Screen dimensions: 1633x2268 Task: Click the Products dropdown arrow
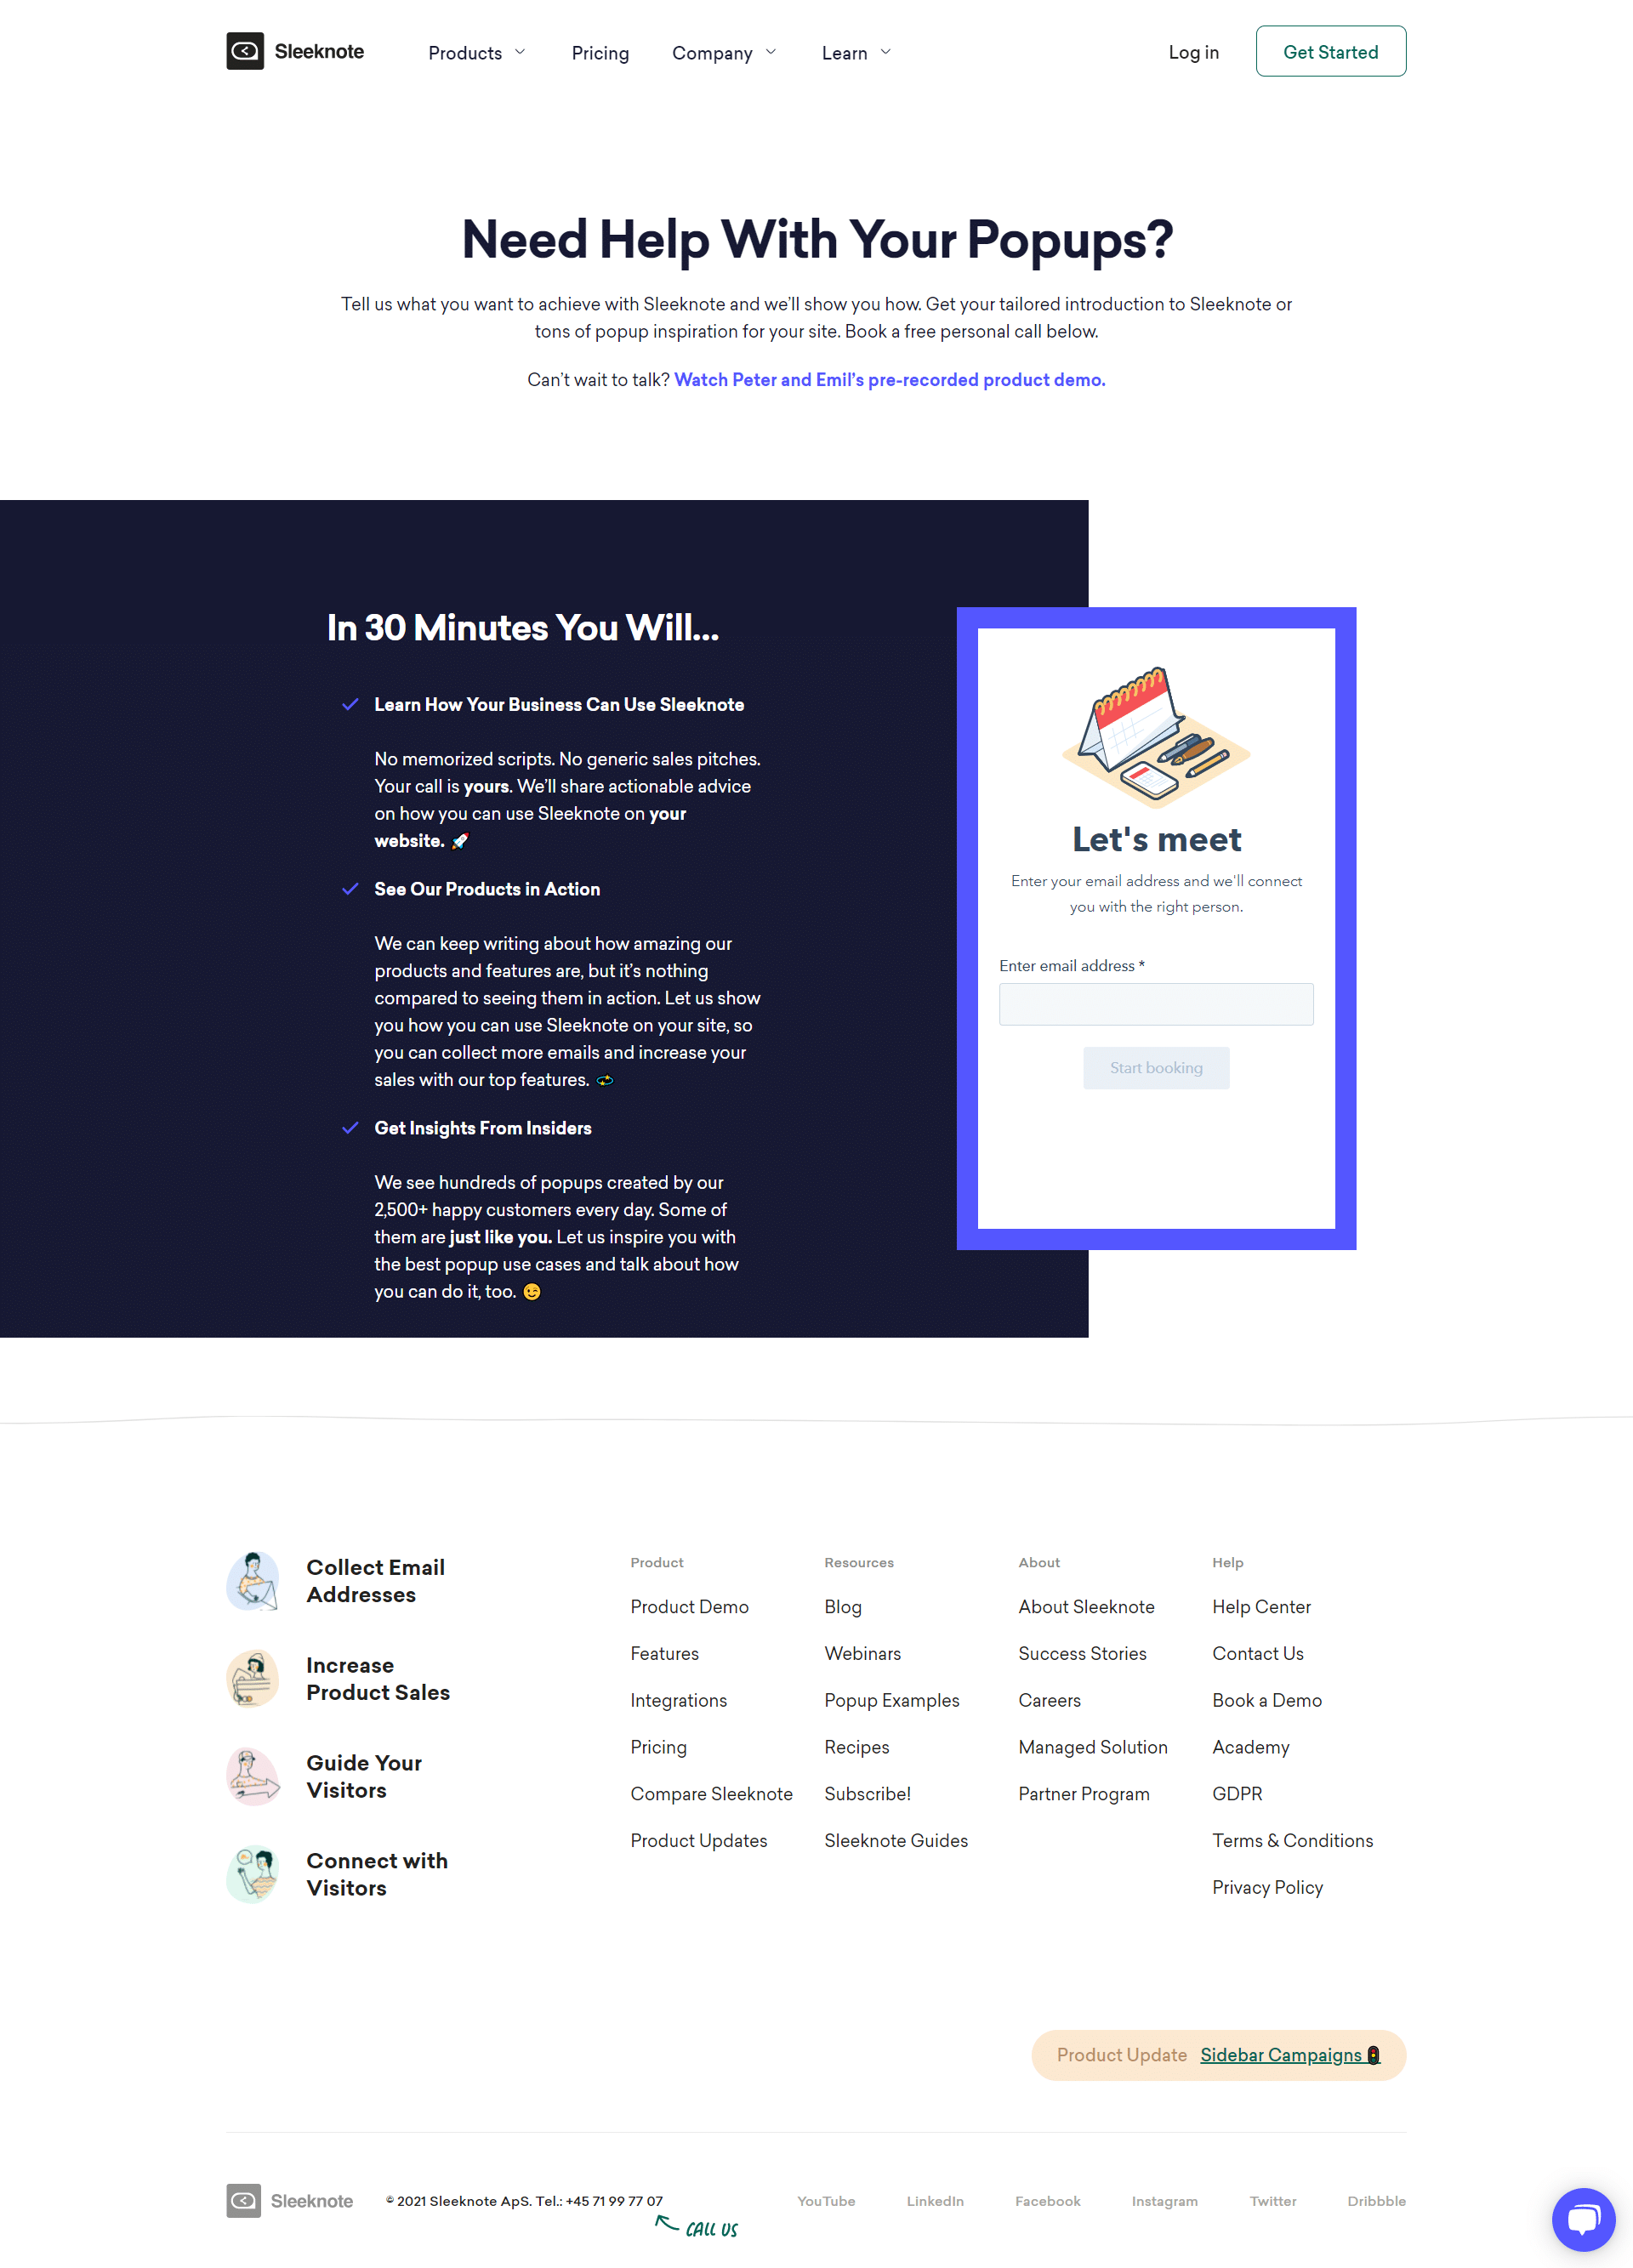click(x=523, y=51)
